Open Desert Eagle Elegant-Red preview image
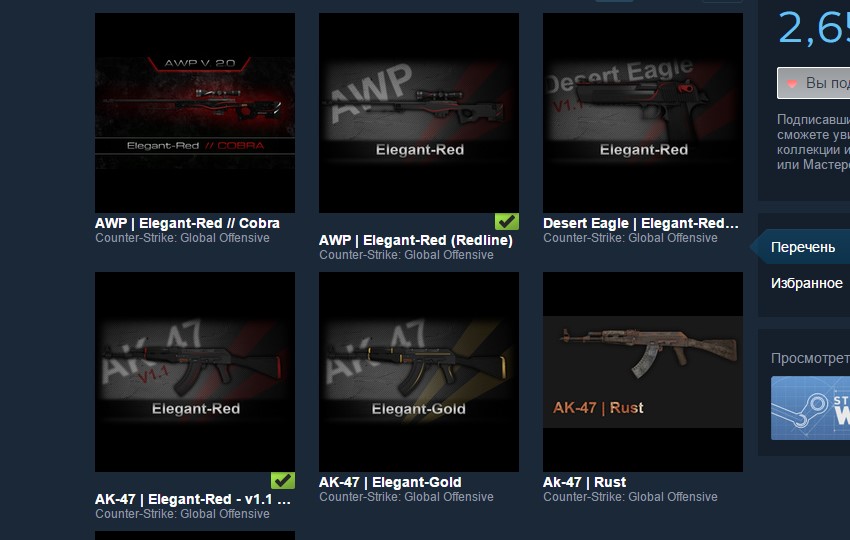850x540 pixels. click(643, 113)
